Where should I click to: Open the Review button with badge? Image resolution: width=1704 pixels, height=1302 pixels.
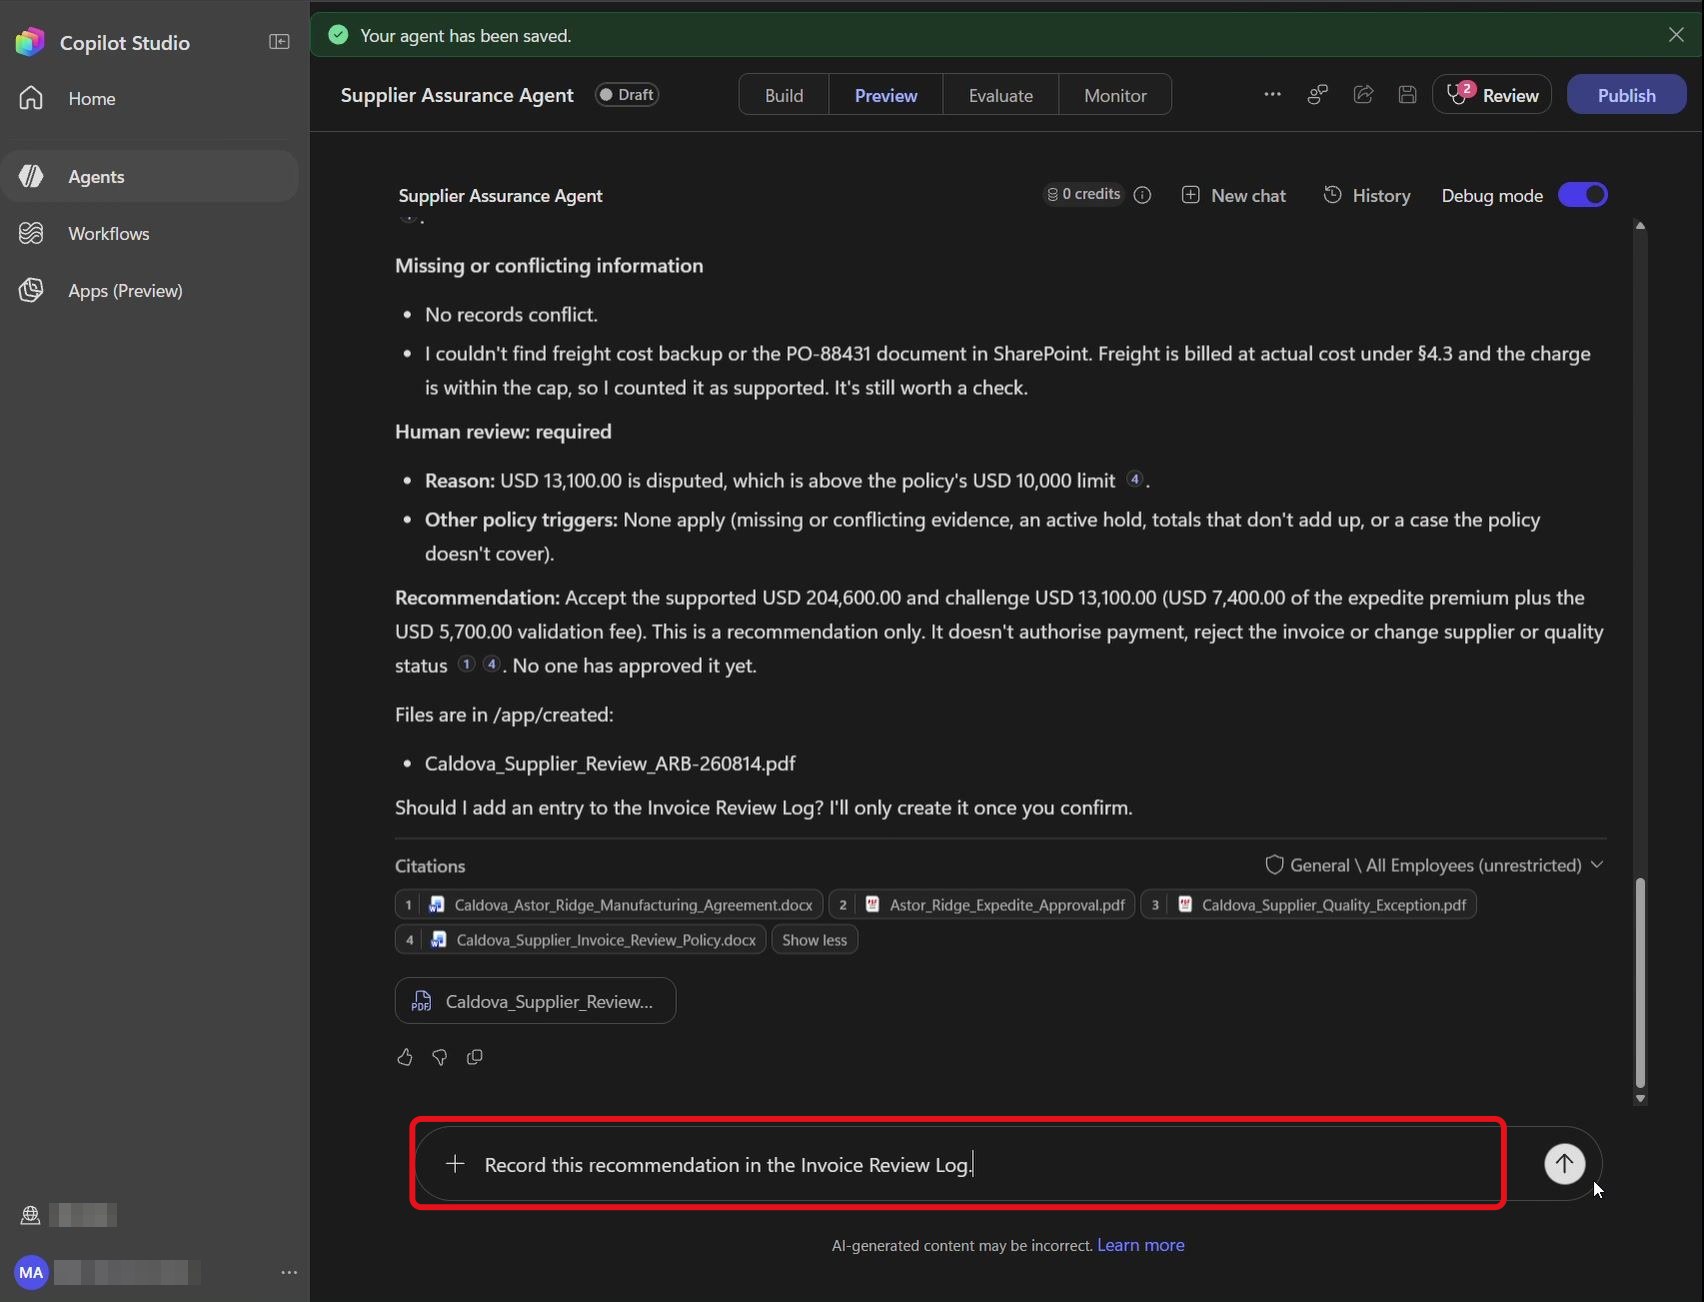coord(1492,95)
